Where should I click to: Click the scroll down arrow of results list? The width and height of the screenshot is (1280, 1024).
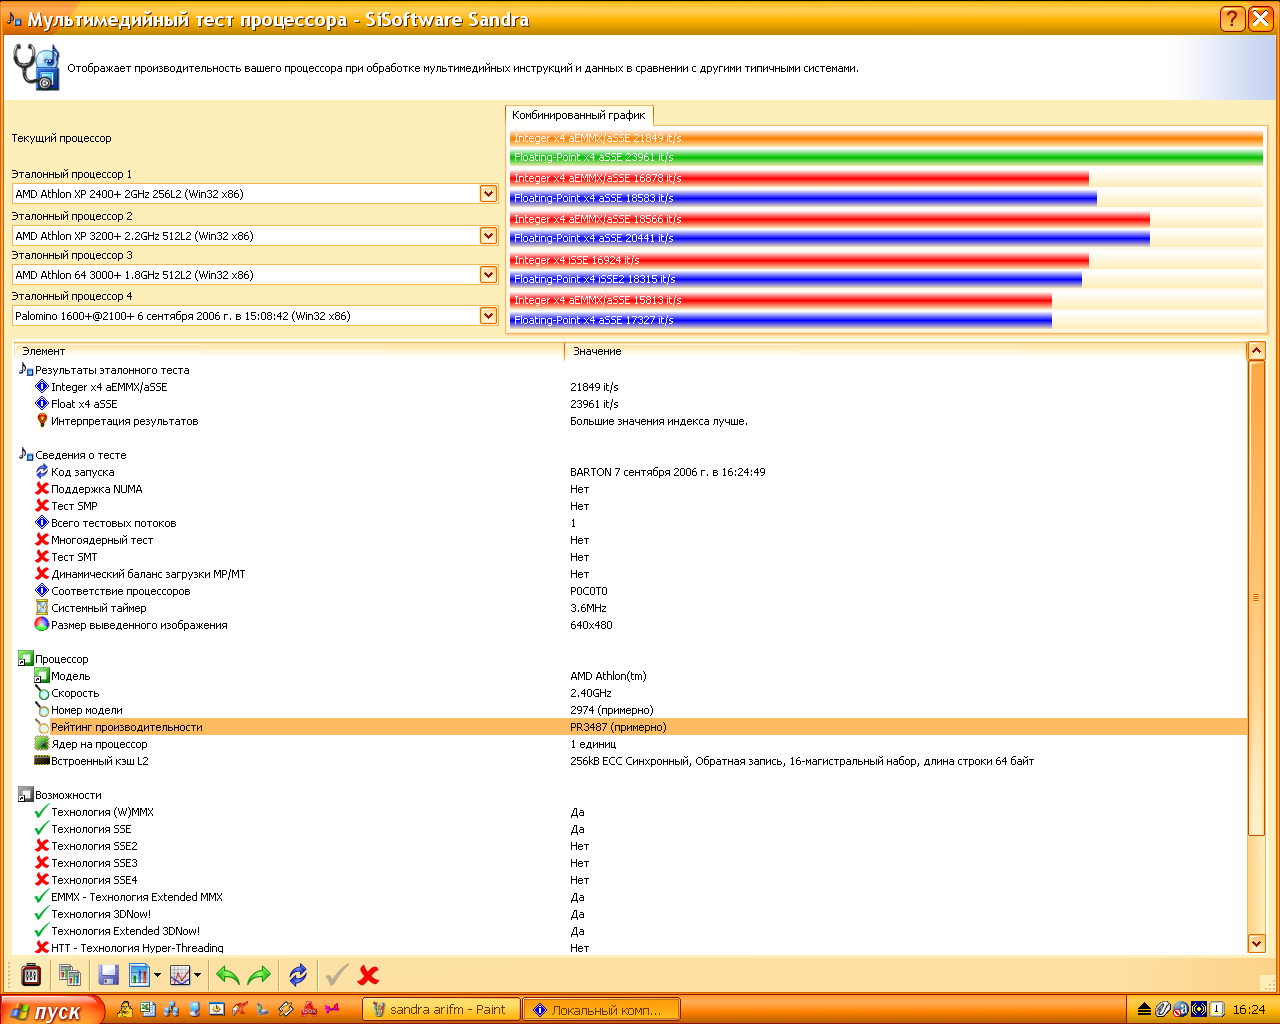point(1257,943)
